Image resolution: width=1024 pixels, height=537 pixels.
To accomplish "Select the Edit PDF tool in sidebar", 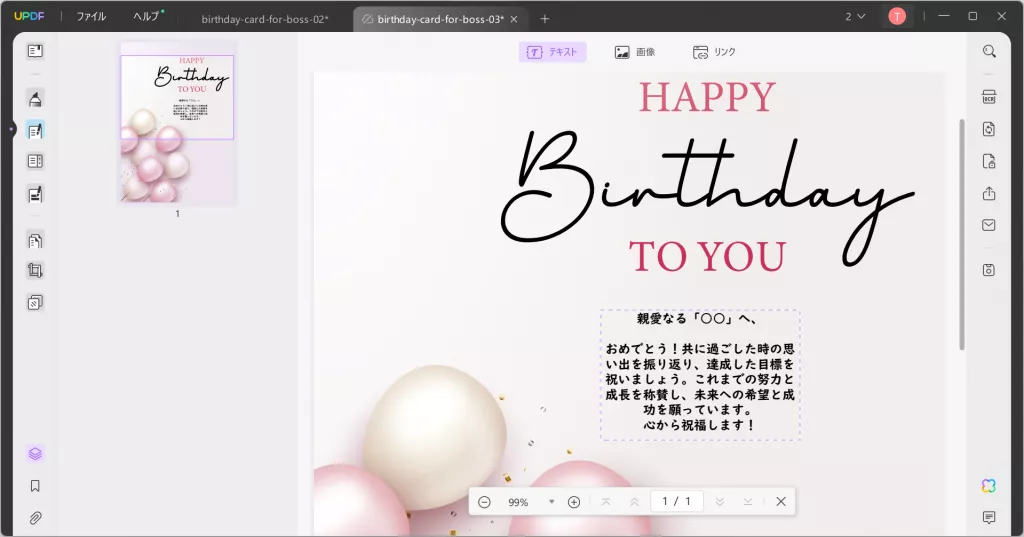I will point(35,131).
